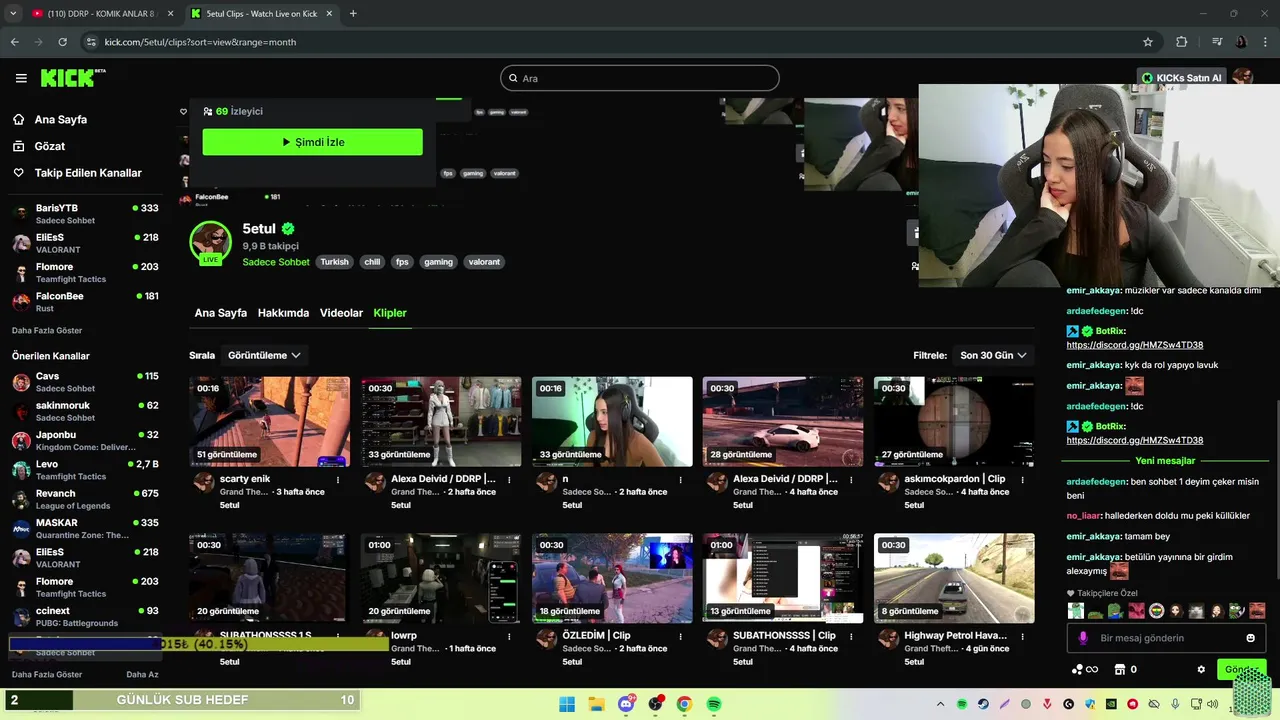Click Şimdi İzle button
This screenshot has height=720, width=1280.
pos(312,142)
